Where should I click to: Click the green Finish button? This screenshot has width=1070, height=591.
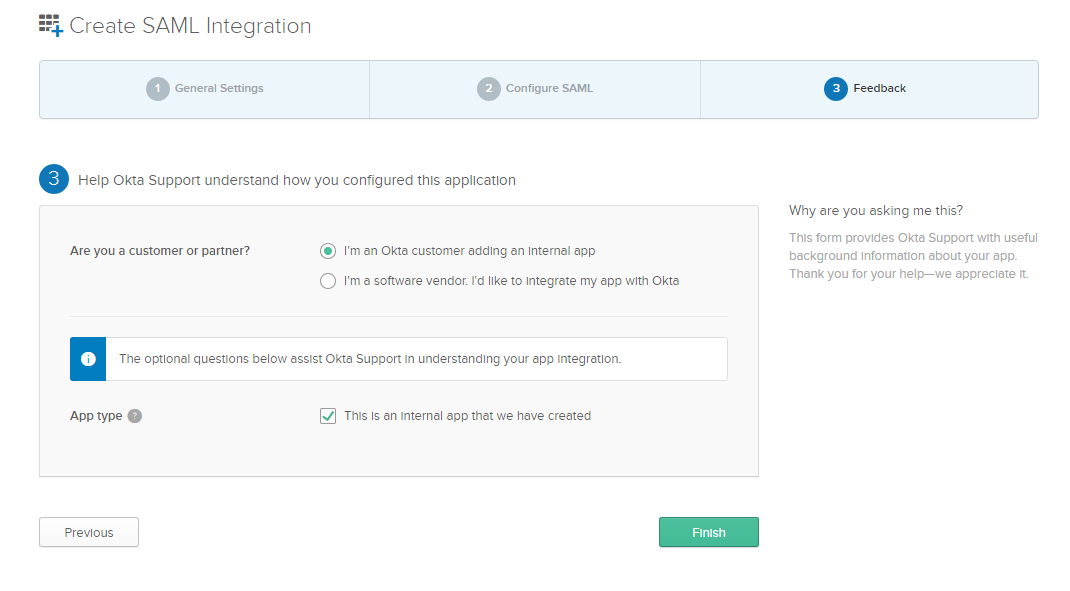[x=709, y=532]
